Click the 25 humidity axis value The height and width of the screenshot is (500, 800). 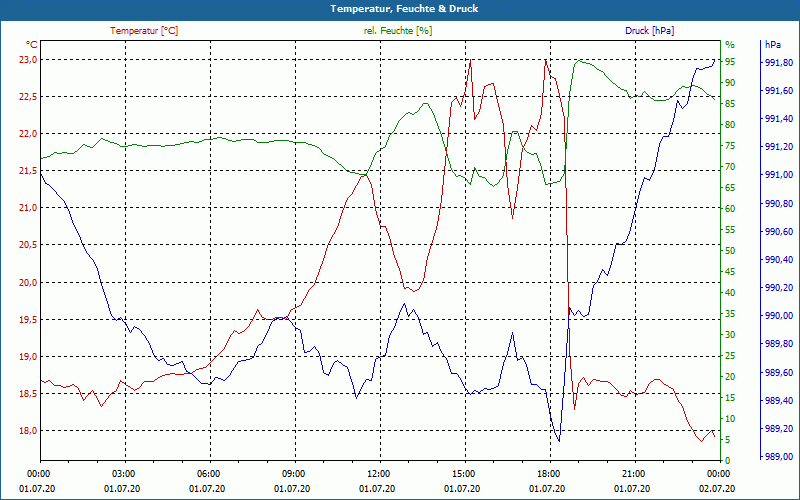click(730, 355)
